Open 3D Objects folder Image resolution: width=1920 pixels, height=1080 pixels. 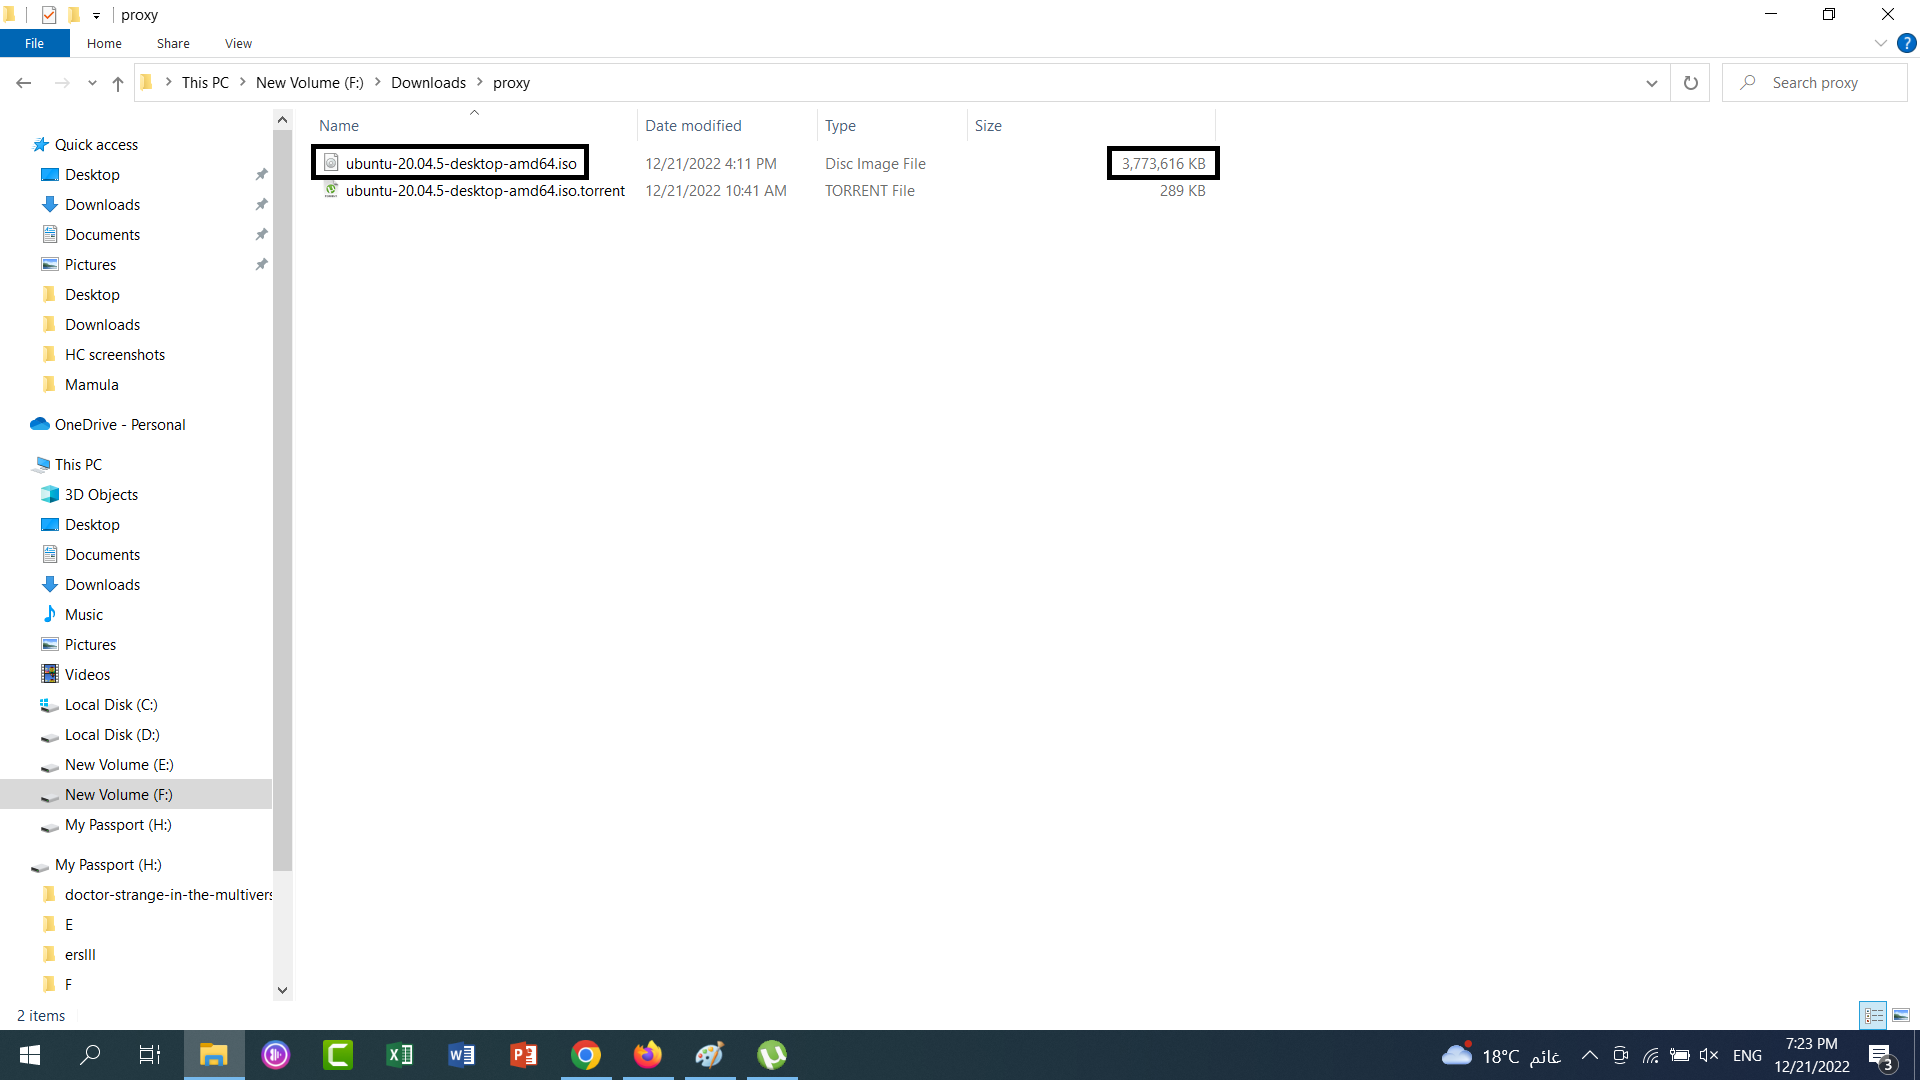click(101, 495)
